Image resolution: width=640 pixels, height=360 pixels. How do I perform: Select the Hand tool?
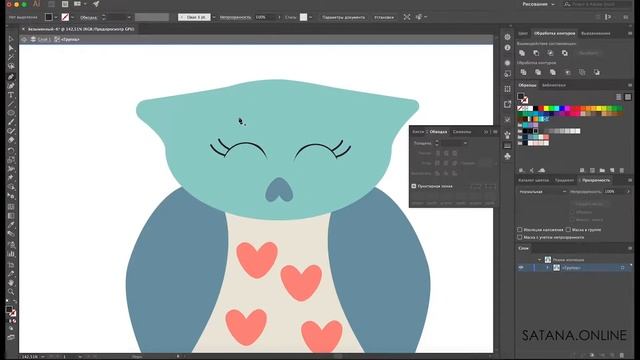11,282
